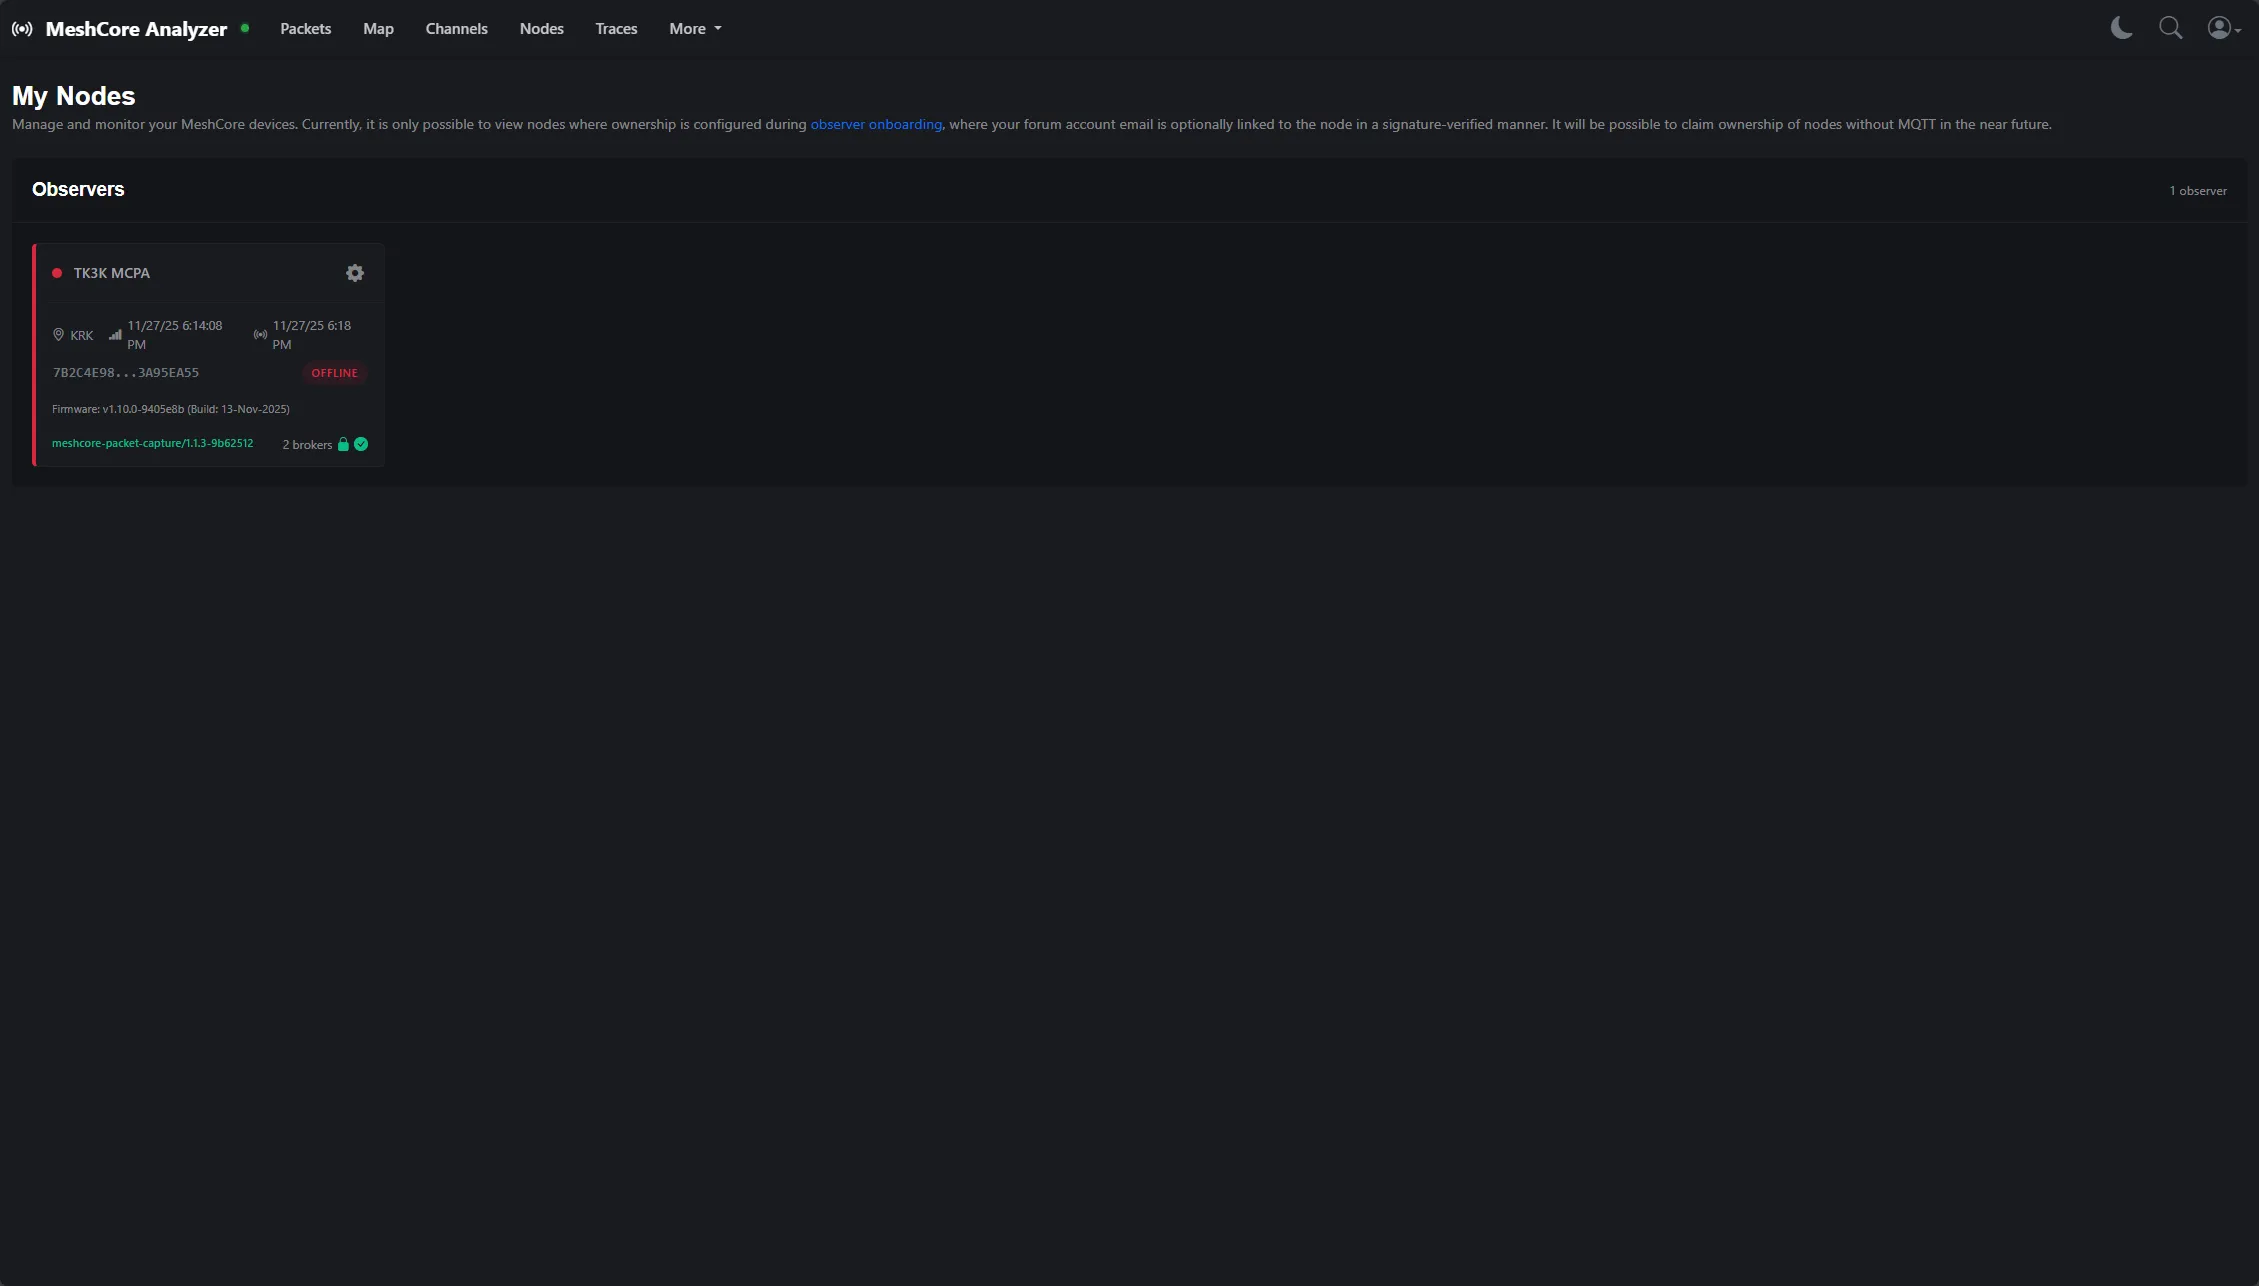Go to the Packets page
The height and width of the screenshot is (1286, 2259).
(305, 29)
